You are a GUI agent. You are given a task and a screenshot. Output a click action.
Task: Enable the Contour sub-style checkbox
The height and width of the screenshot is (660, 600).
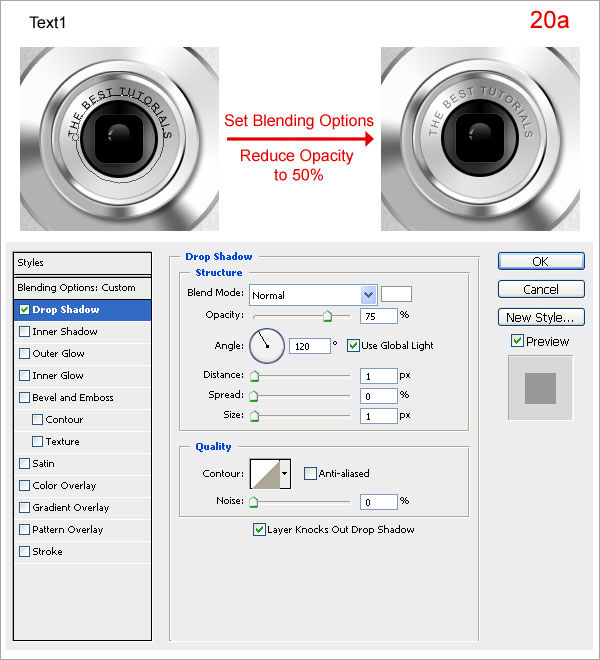coord(37,420)
